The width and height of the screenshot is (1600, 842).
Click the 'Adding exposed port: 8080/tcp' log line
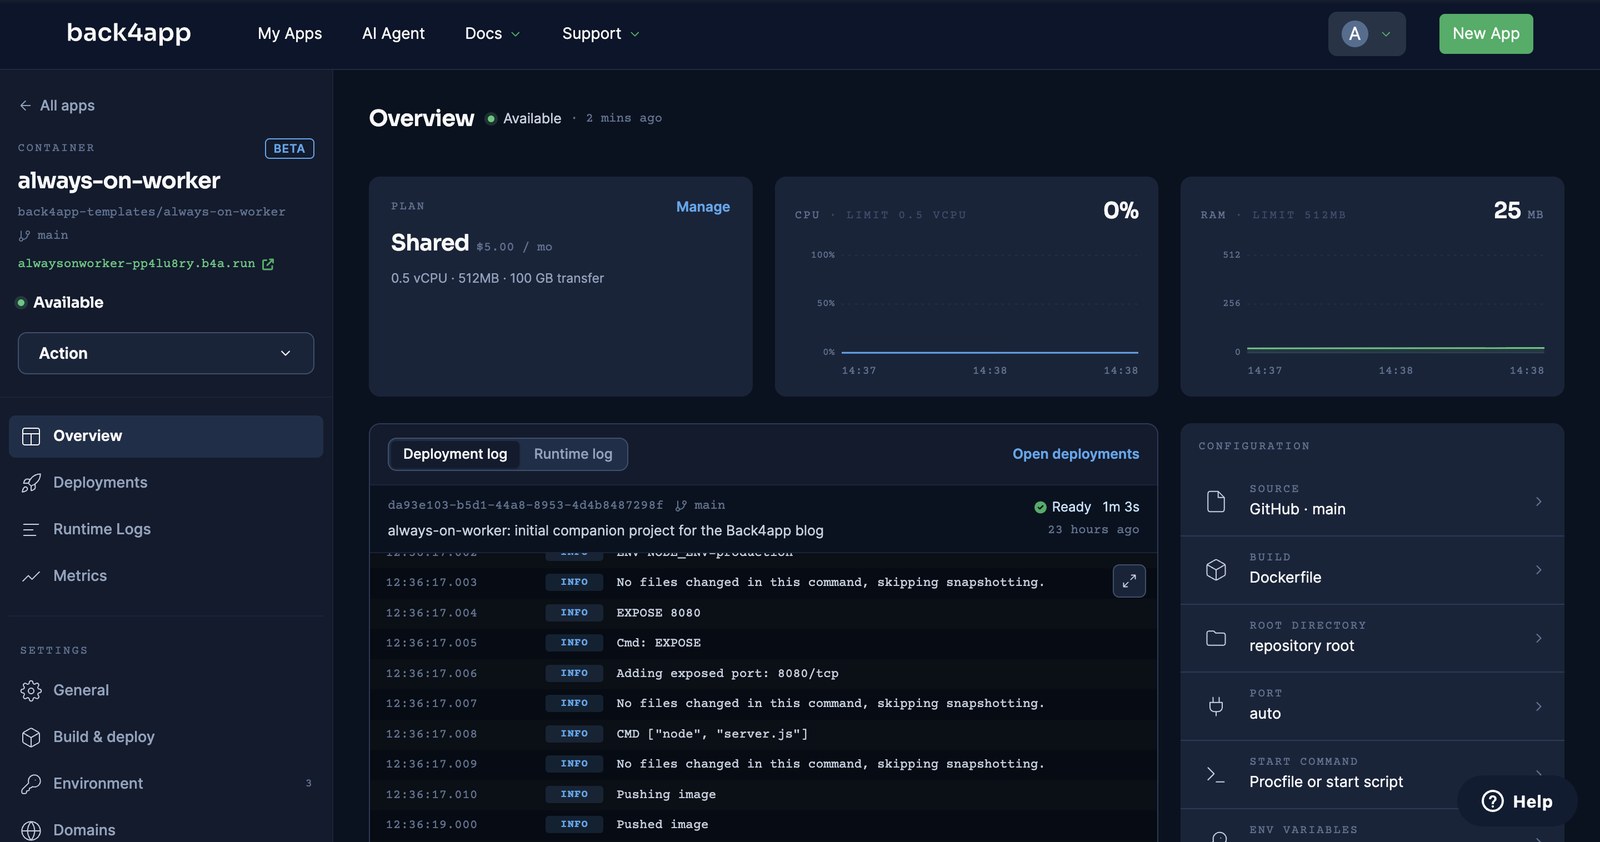[x=727, y=674]
